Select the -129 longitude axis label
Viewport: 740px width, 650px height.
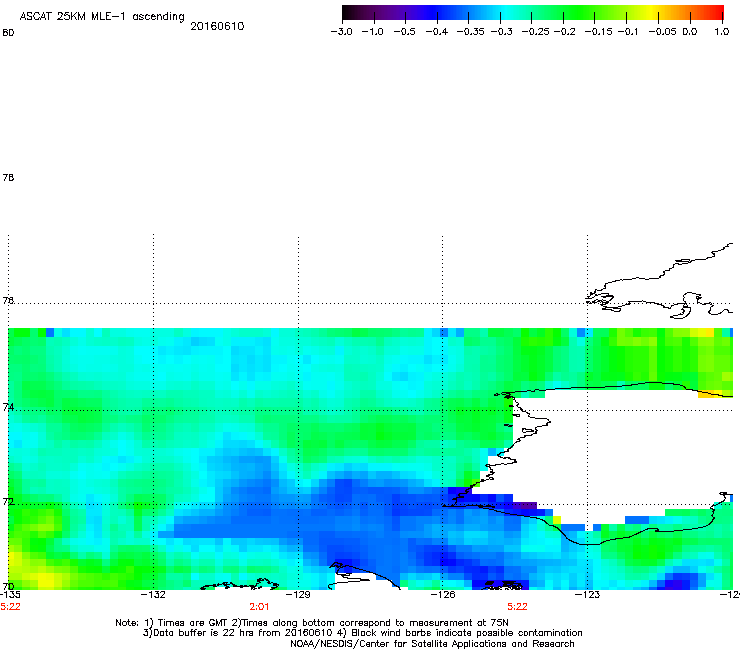pos(298,595)
